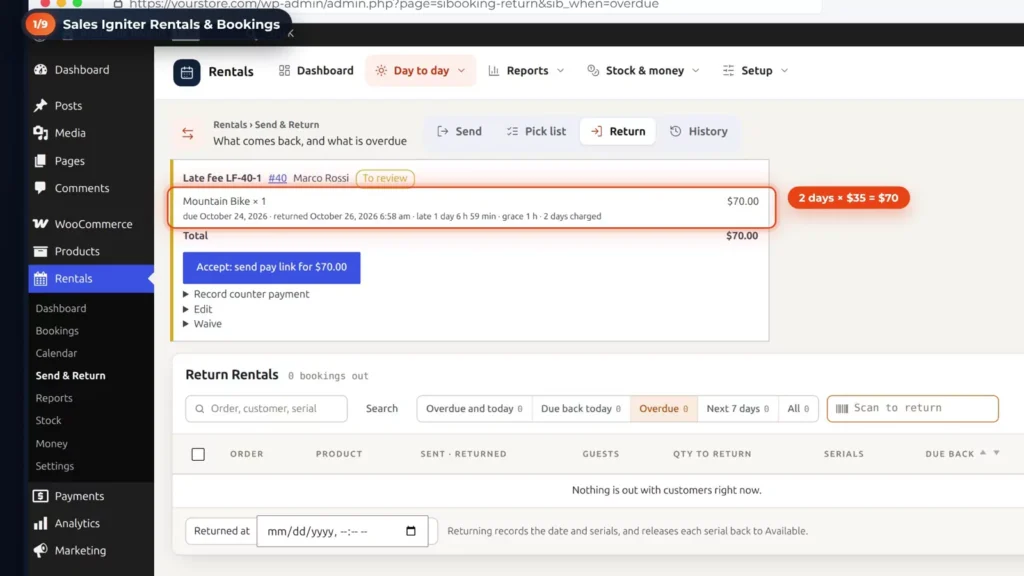Open Reports in Rentals submenu
The width and height of the screenshot is (1024, 576).
pos(54,398)
